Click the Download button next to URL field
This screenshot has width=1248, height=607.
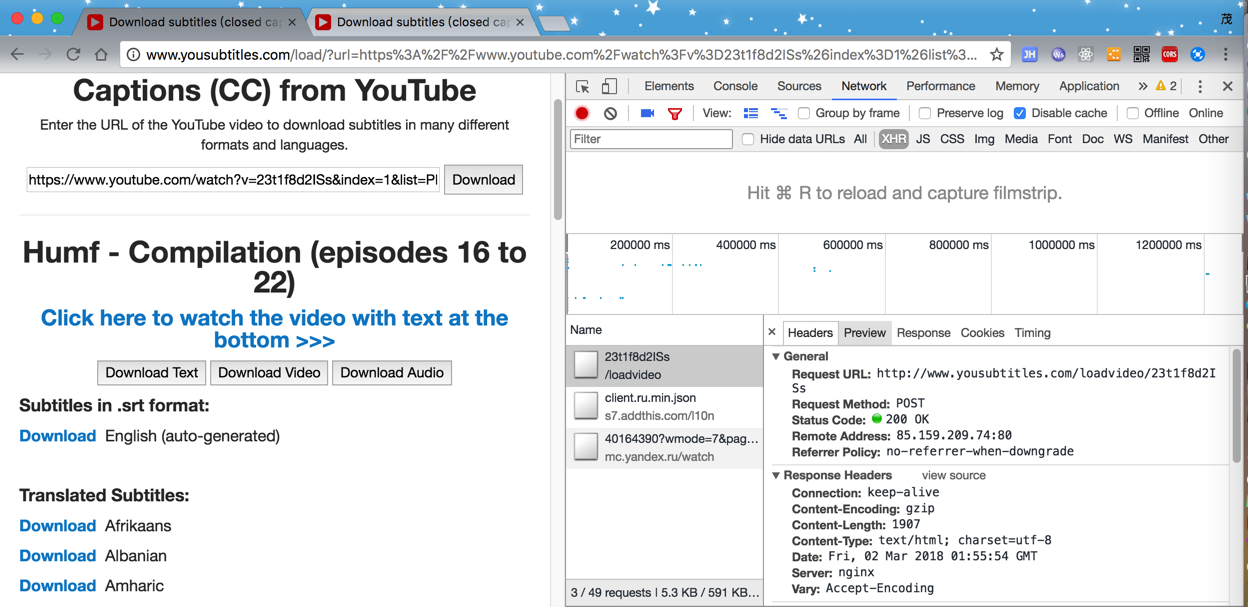[x=484, y=180]
